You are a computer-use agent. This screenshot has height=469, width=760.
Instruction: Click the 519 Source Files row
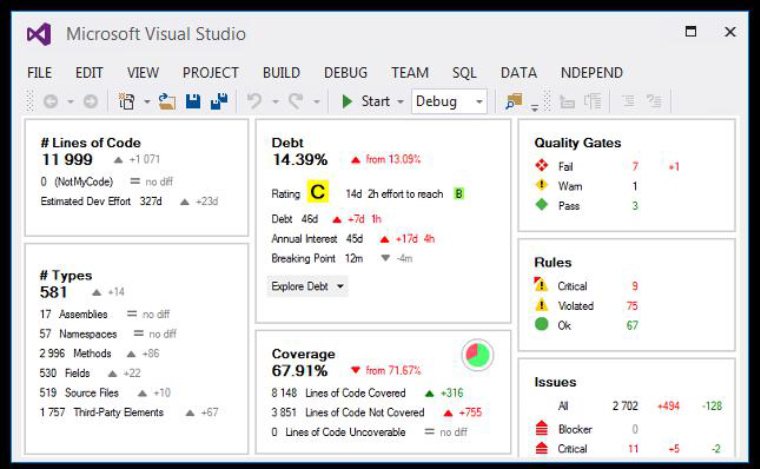[105, 392]
